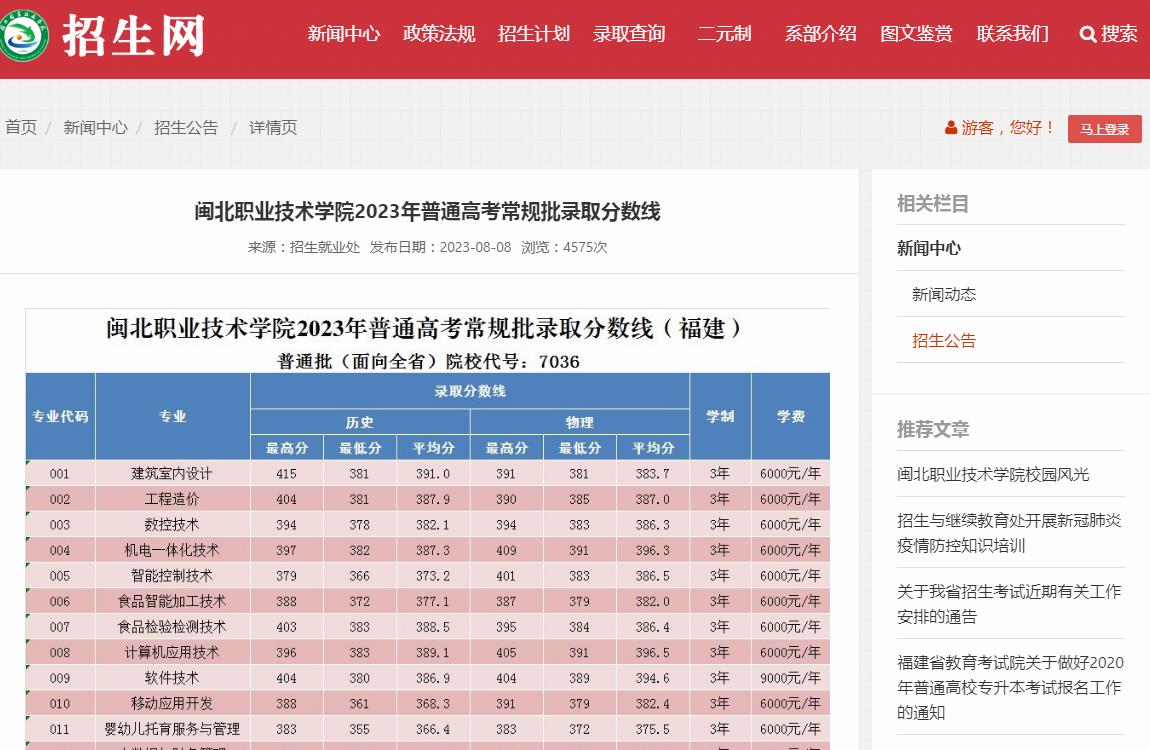Click the 建筑室内设计 major cell

pos(172,474)
